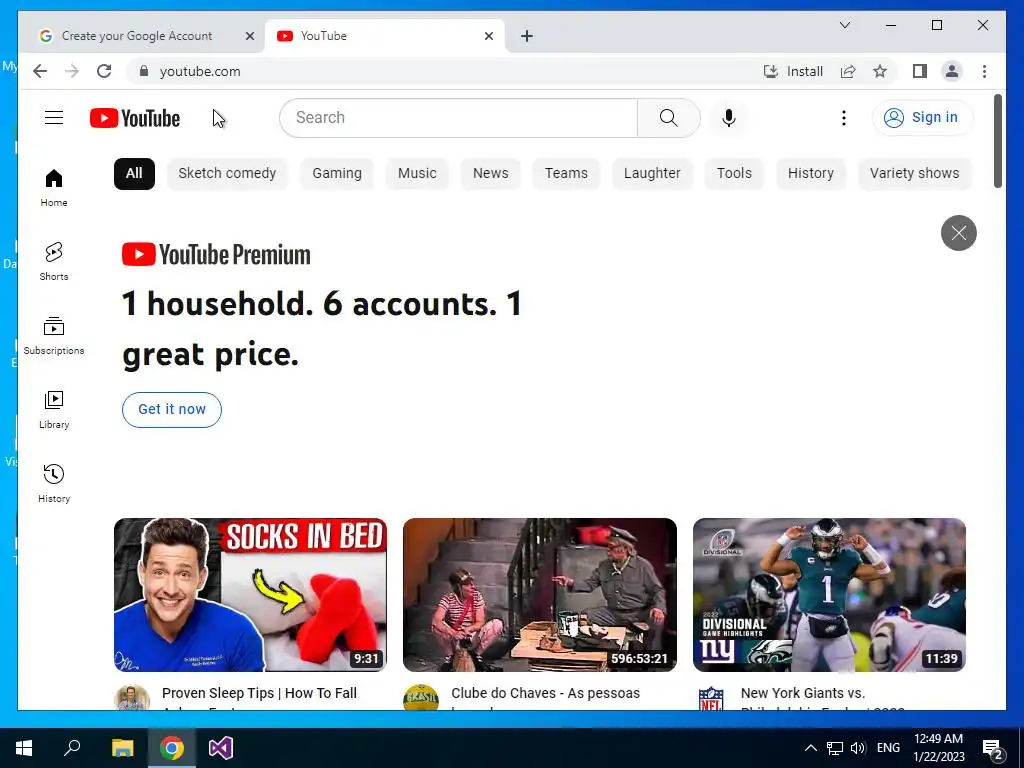Open network status tray icon
Screen dimensions: 1024x768
pyautogui.click(x=834, y=748)
